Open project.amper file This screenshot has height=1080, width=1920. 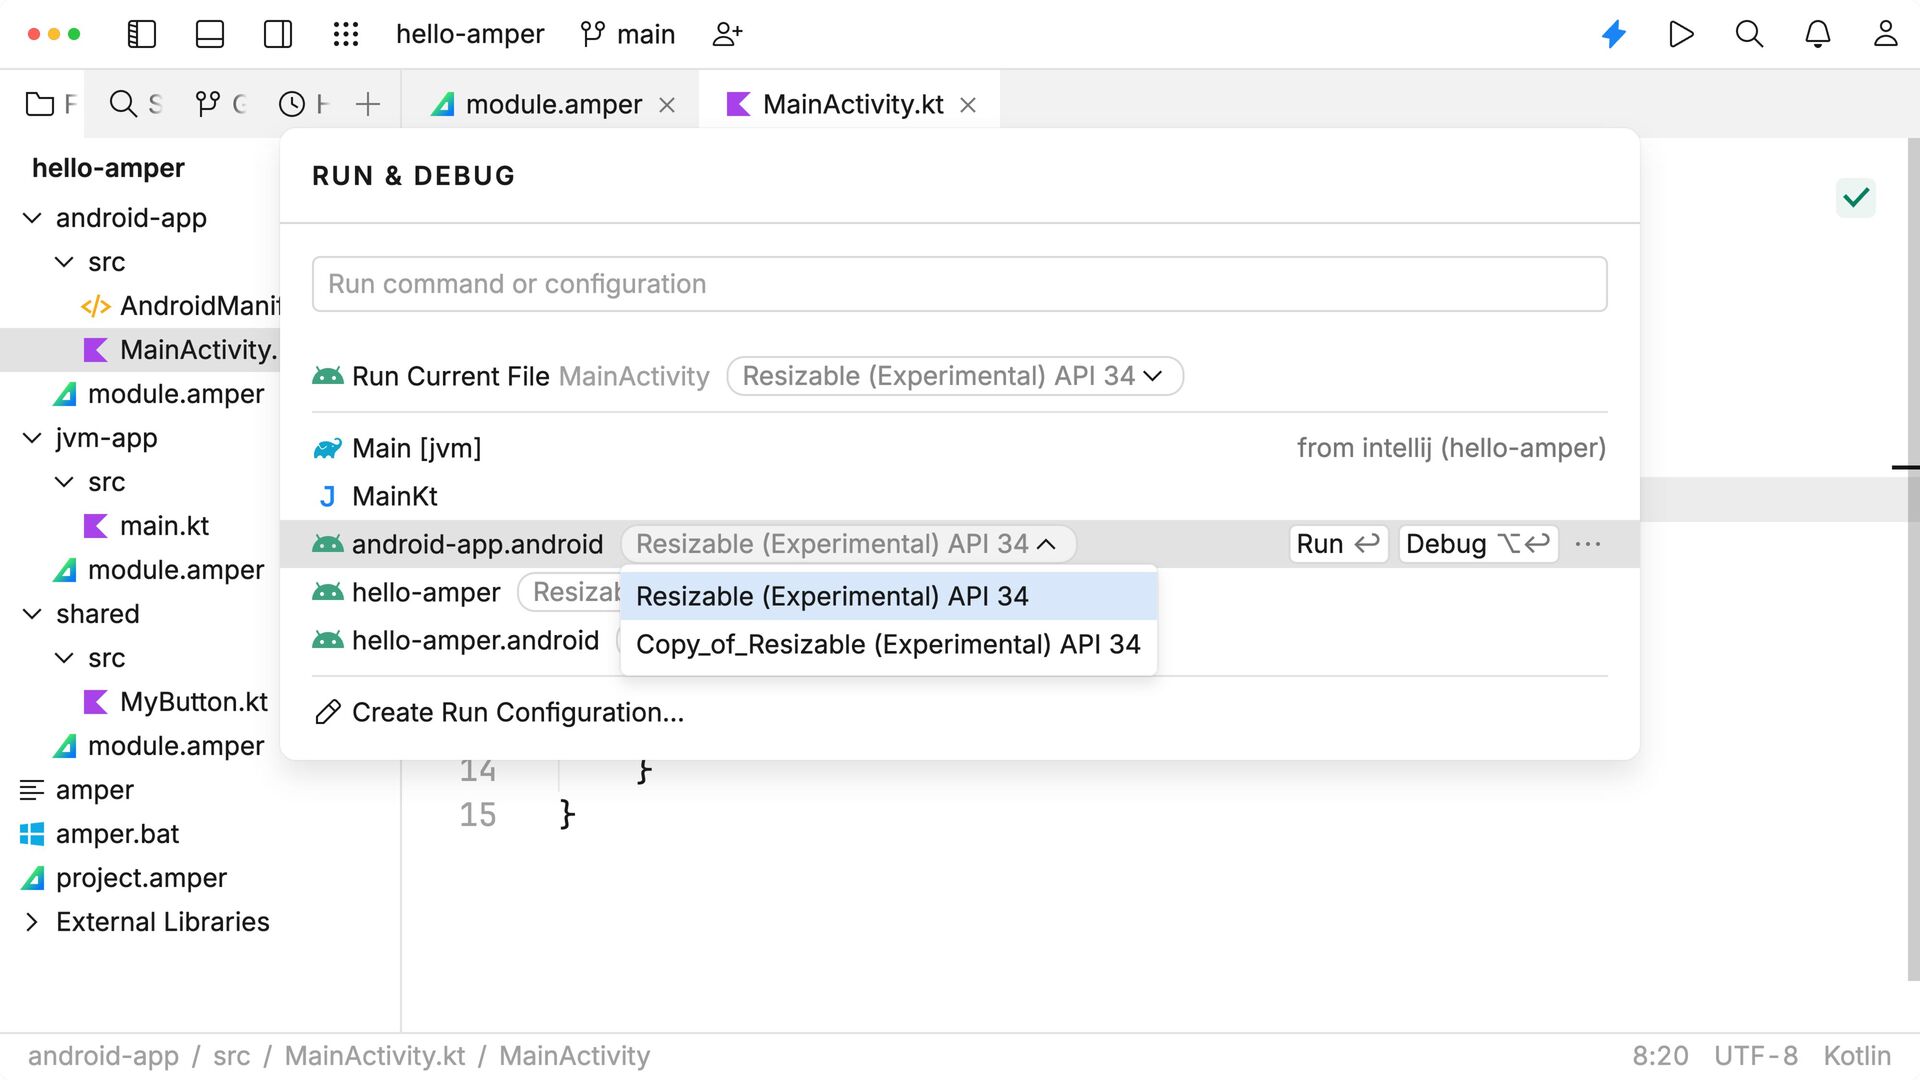[124, 878]
